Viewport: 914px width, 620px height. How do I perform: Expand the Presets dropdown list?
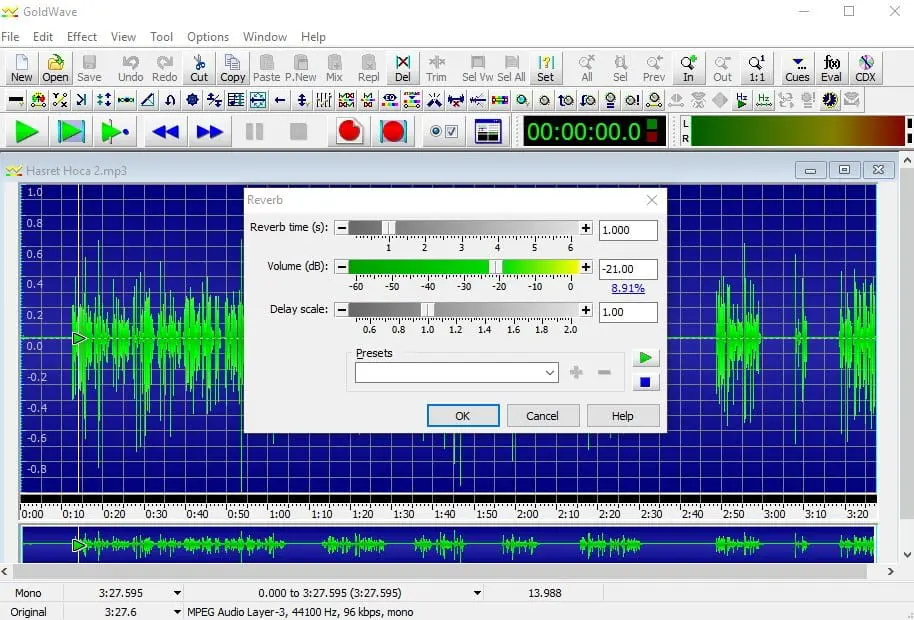pyautogui.click(x=549, y=373)
